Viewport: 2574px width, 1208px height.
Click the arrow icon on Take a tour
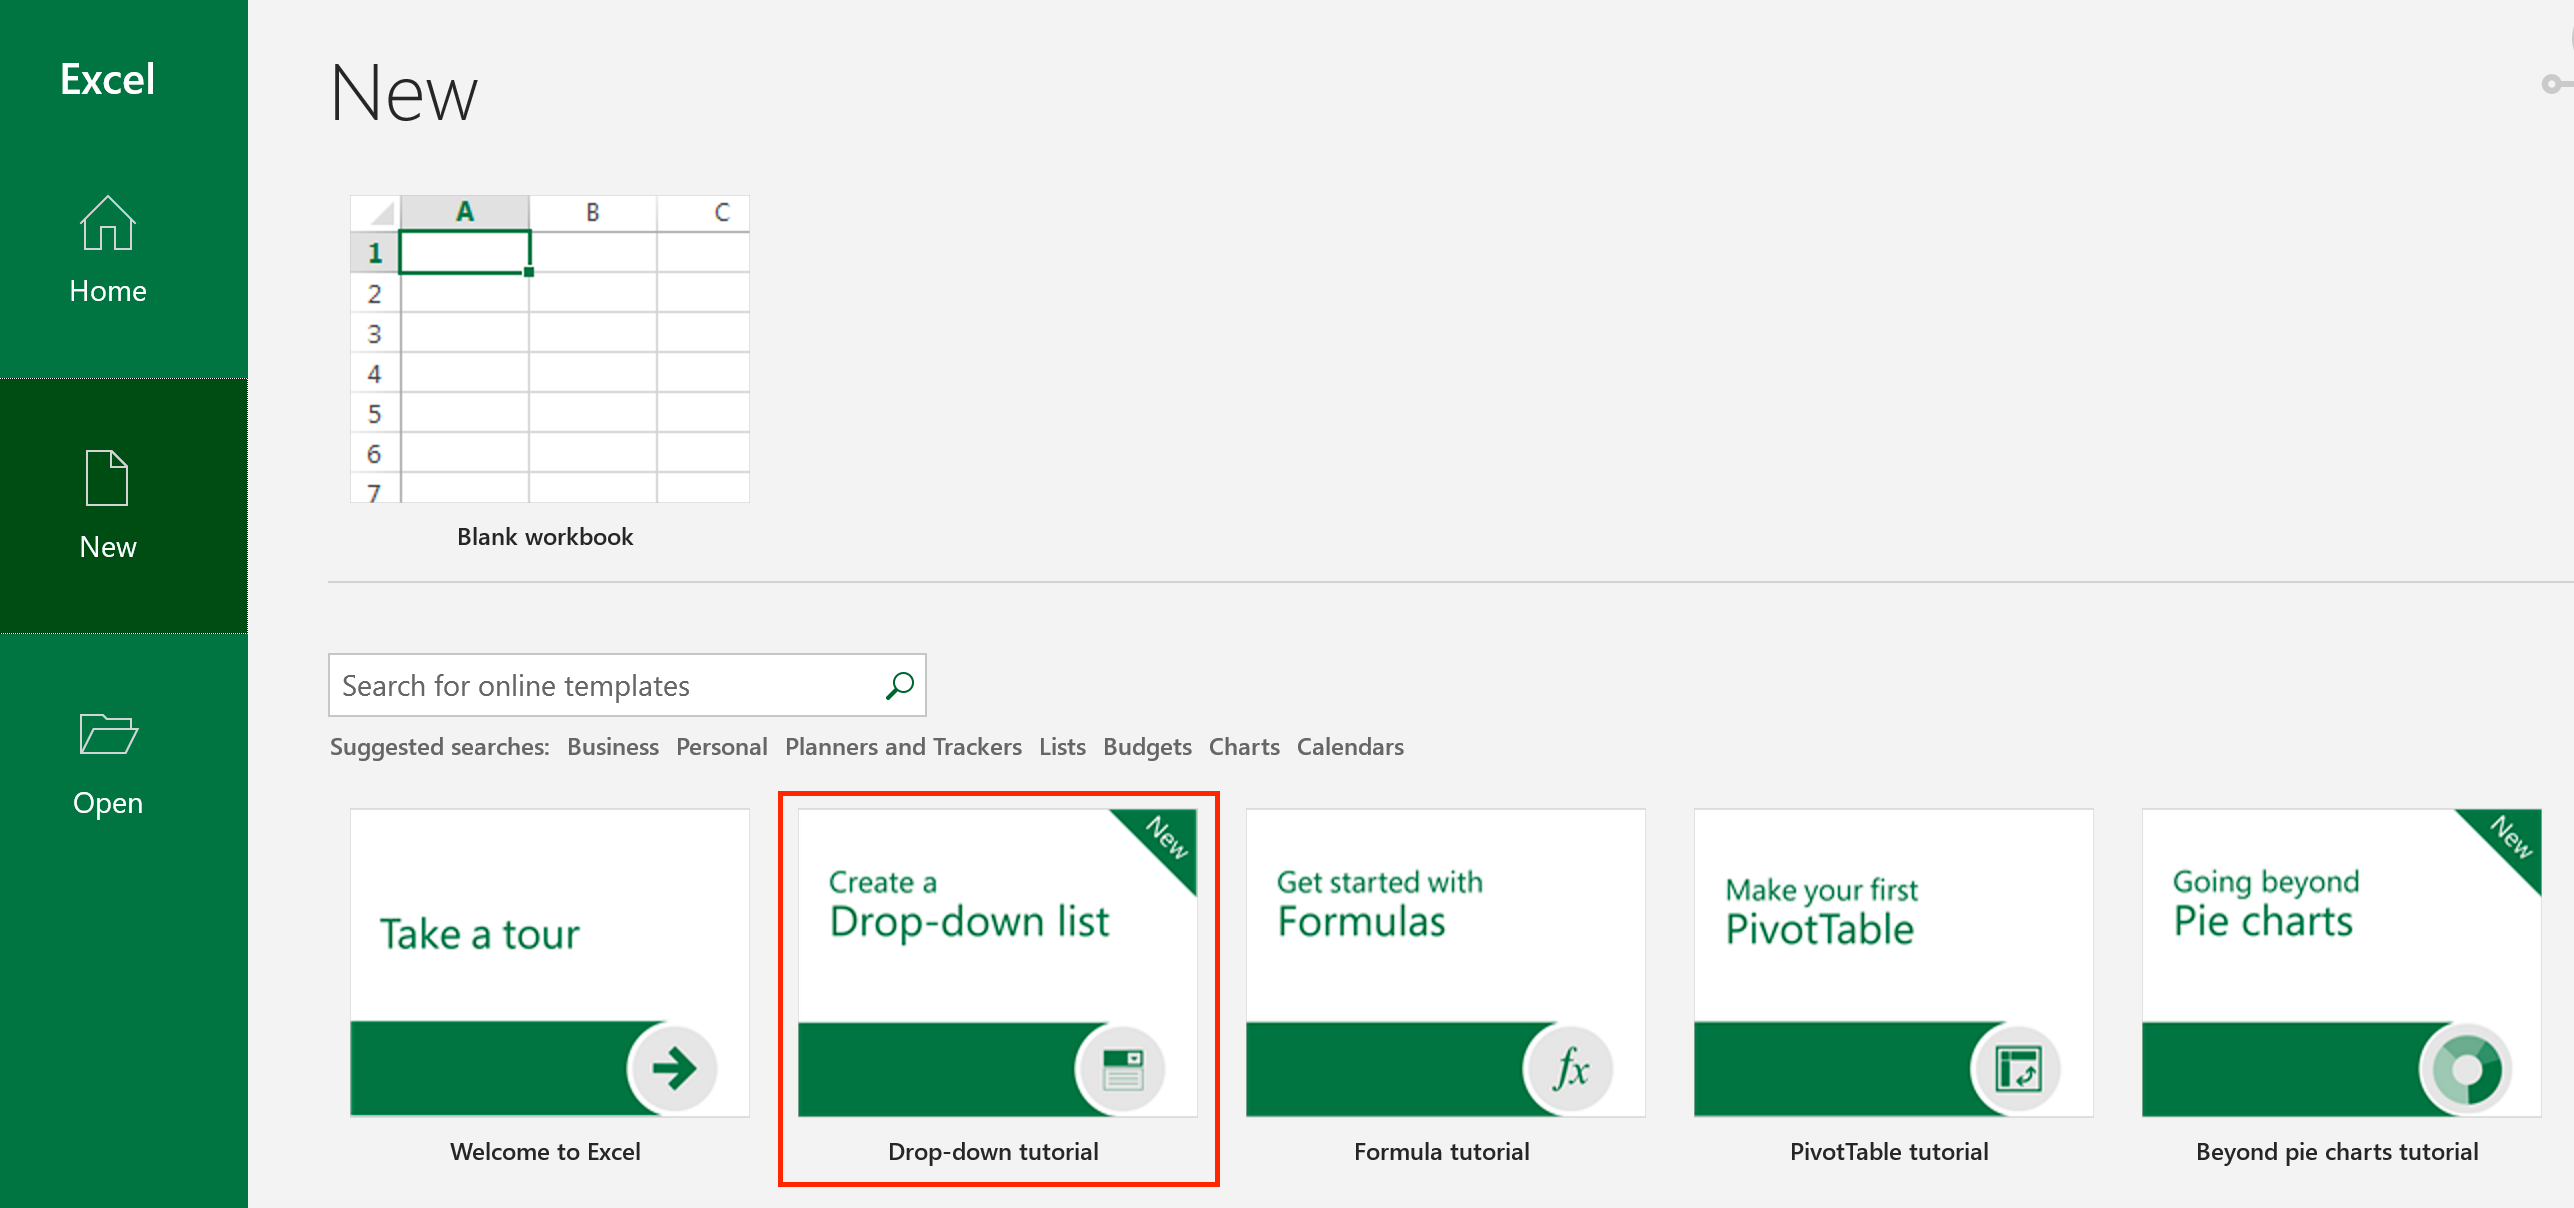[x=674, y=1068]
